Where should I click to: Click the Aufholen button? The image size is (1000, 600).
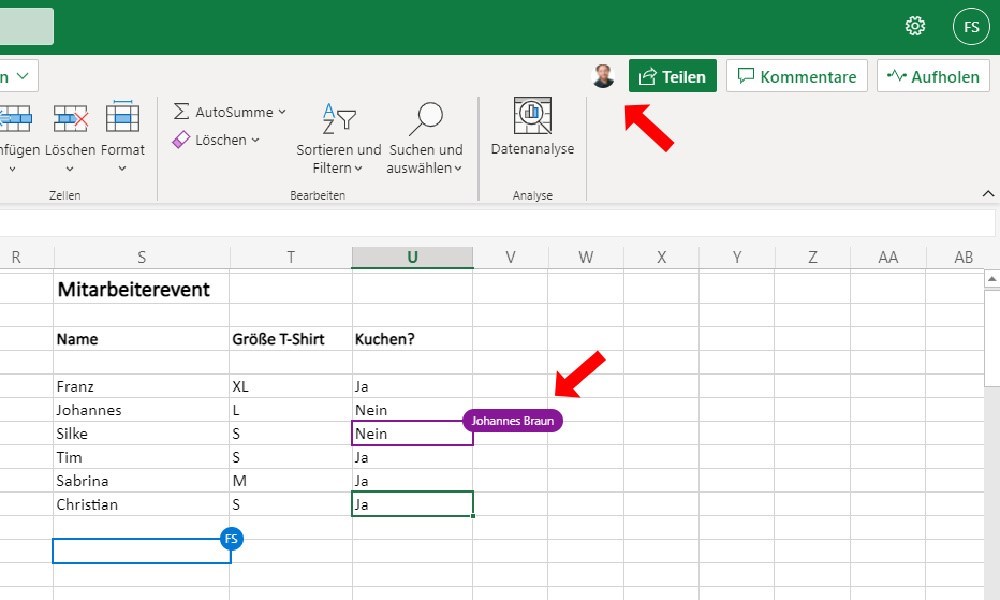(x=933, y=76)
